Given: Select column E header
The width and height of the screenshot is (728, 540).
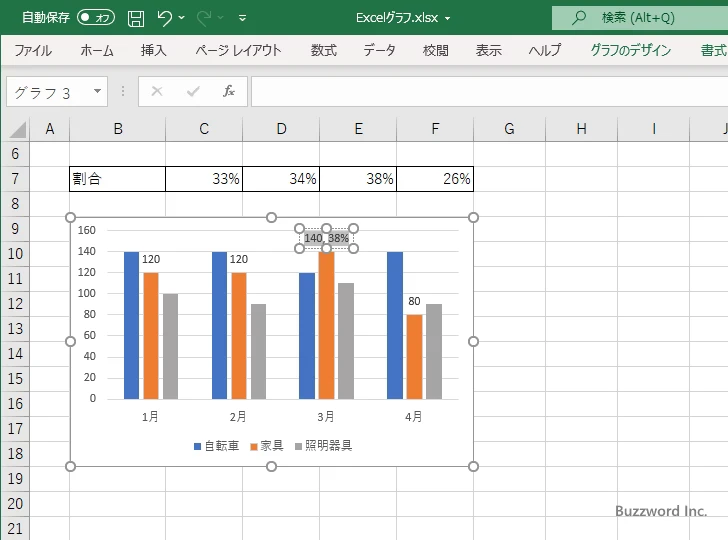Looking at the screenshot, I should (x=358, y=129).
